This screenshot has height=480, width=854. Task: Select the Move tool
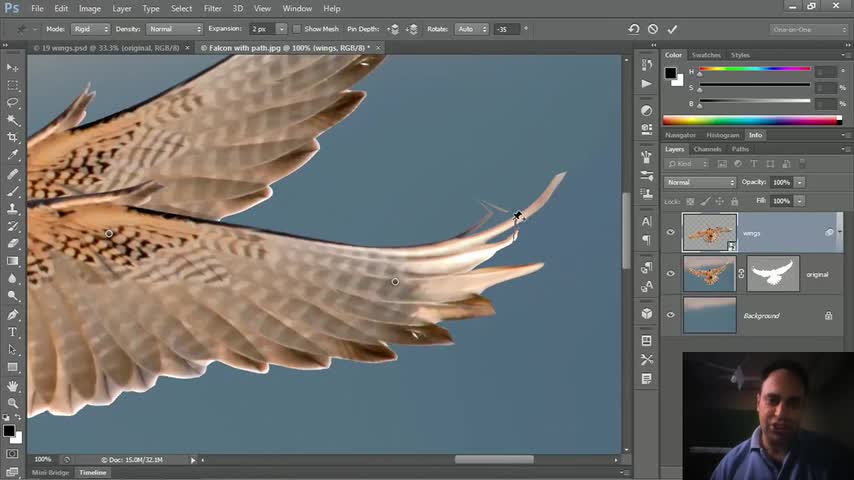click(13, 67)
